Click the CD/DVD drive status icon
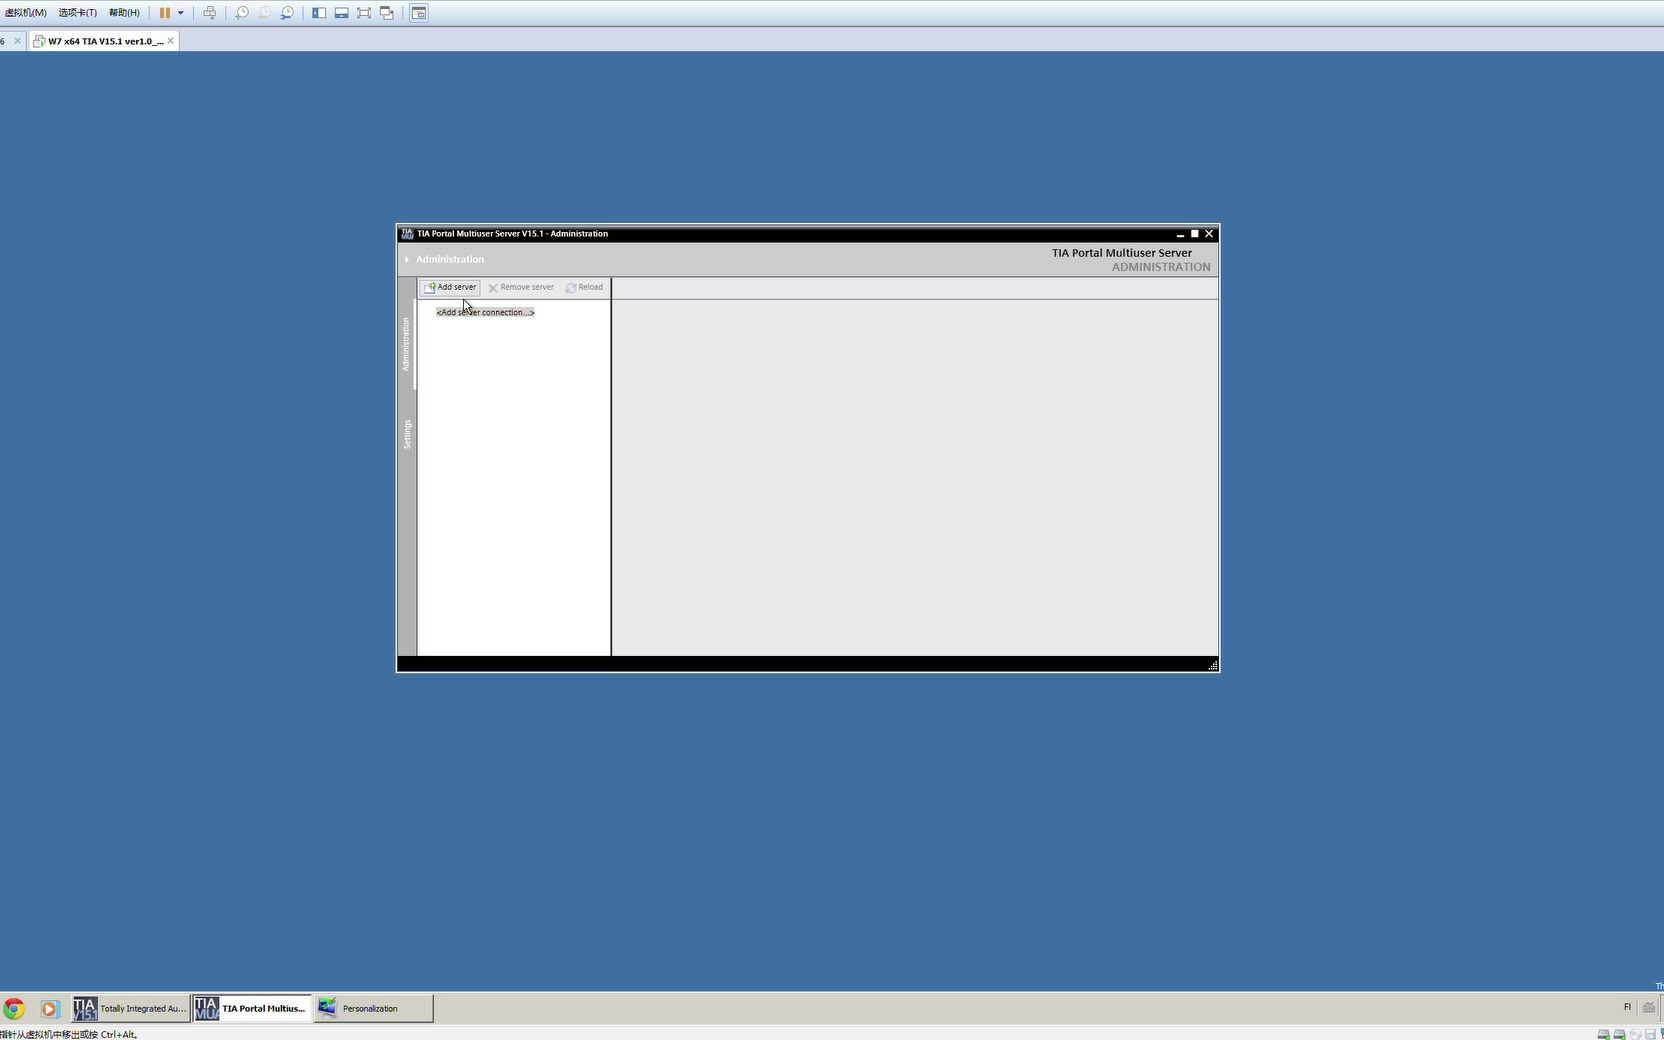 (1635, 1034)
